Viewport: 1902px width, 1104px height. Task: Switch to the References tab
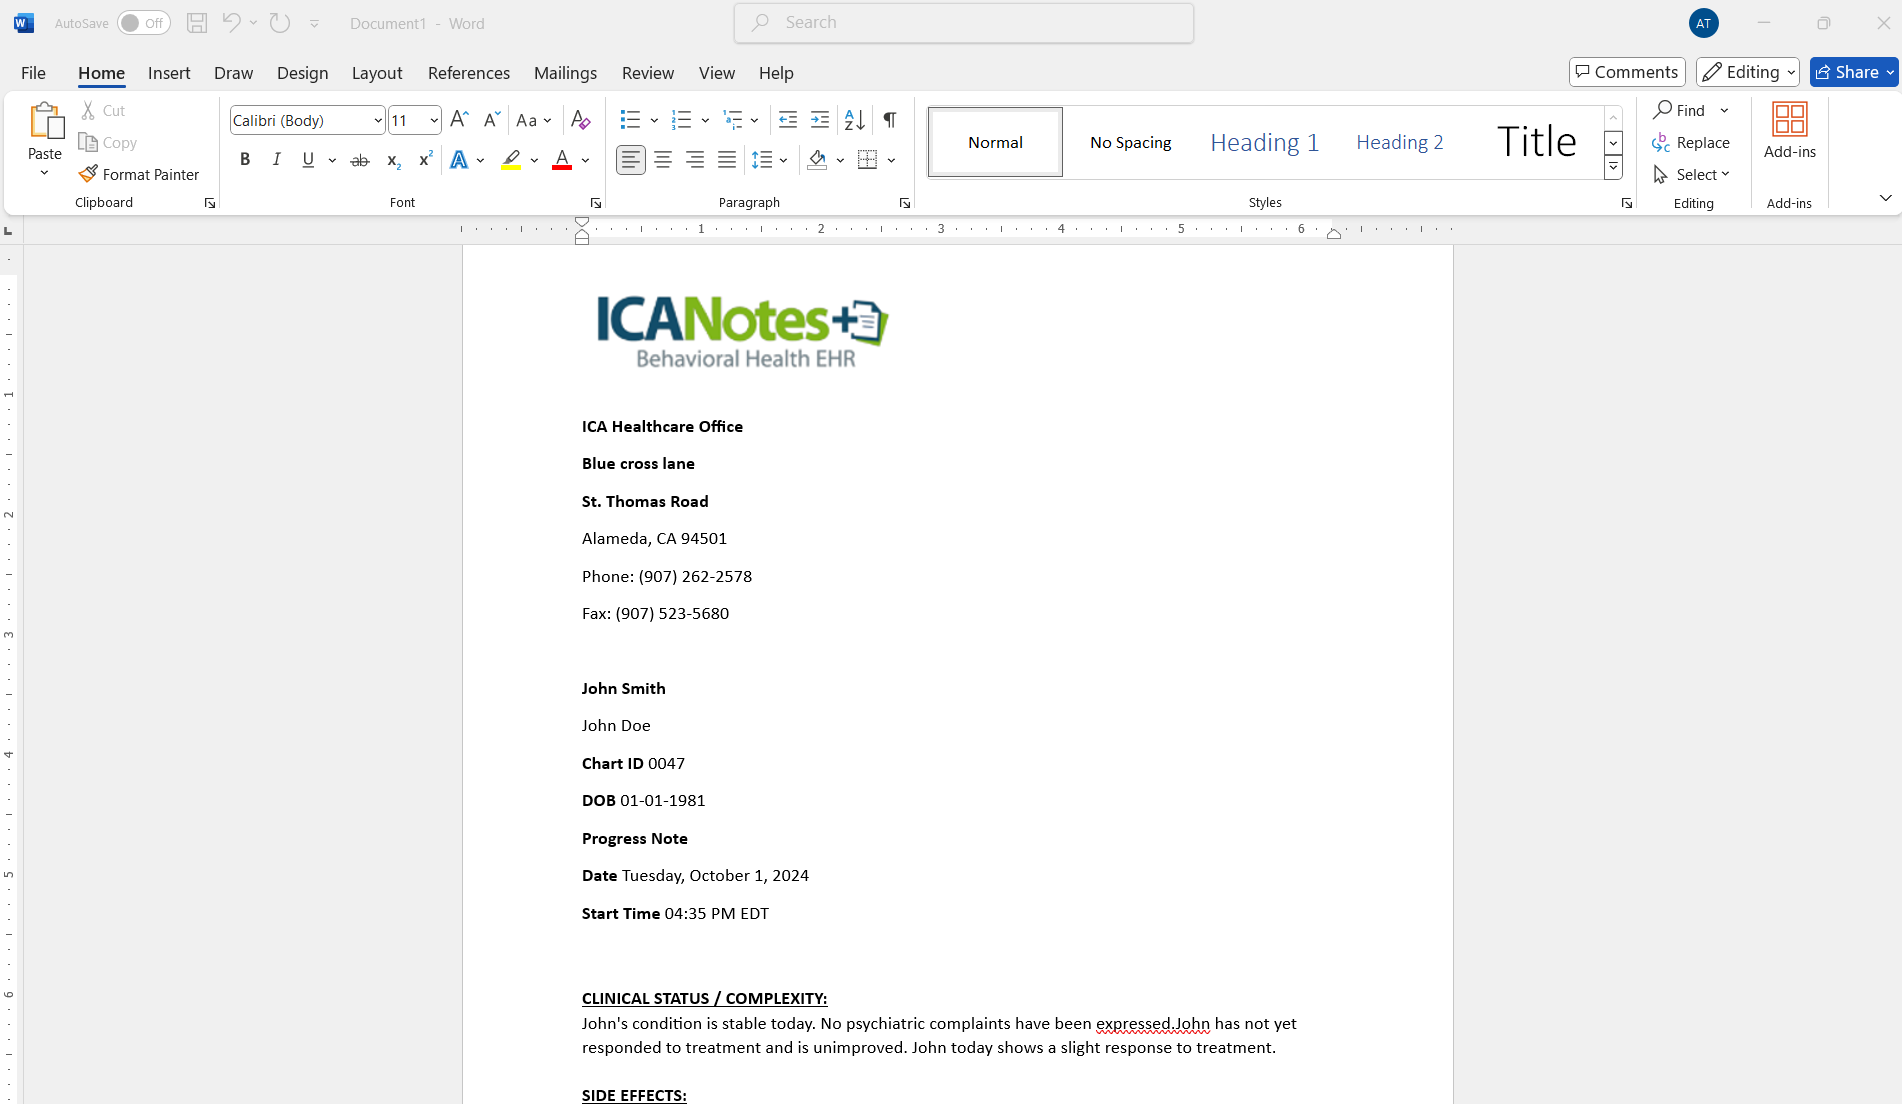point(469,72)
